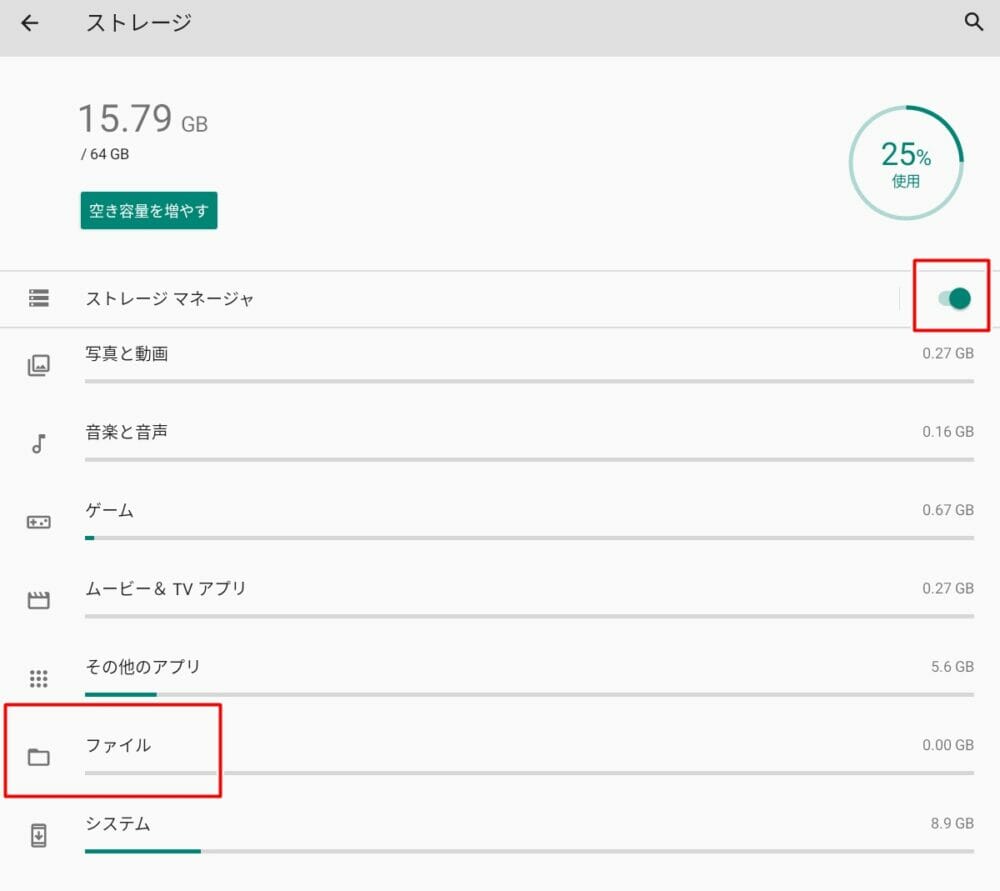
Task: Toggle the ストレージ マネージャ switch off
Action: click(x=954, y=298)
